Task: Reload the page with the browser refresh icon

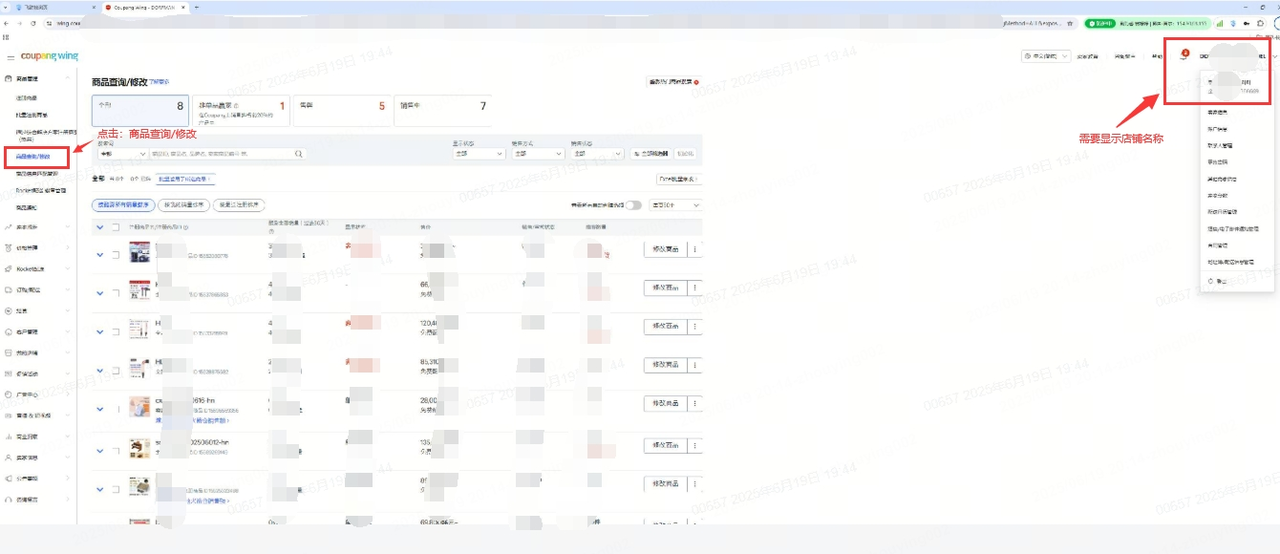Action: click(33, 23)
